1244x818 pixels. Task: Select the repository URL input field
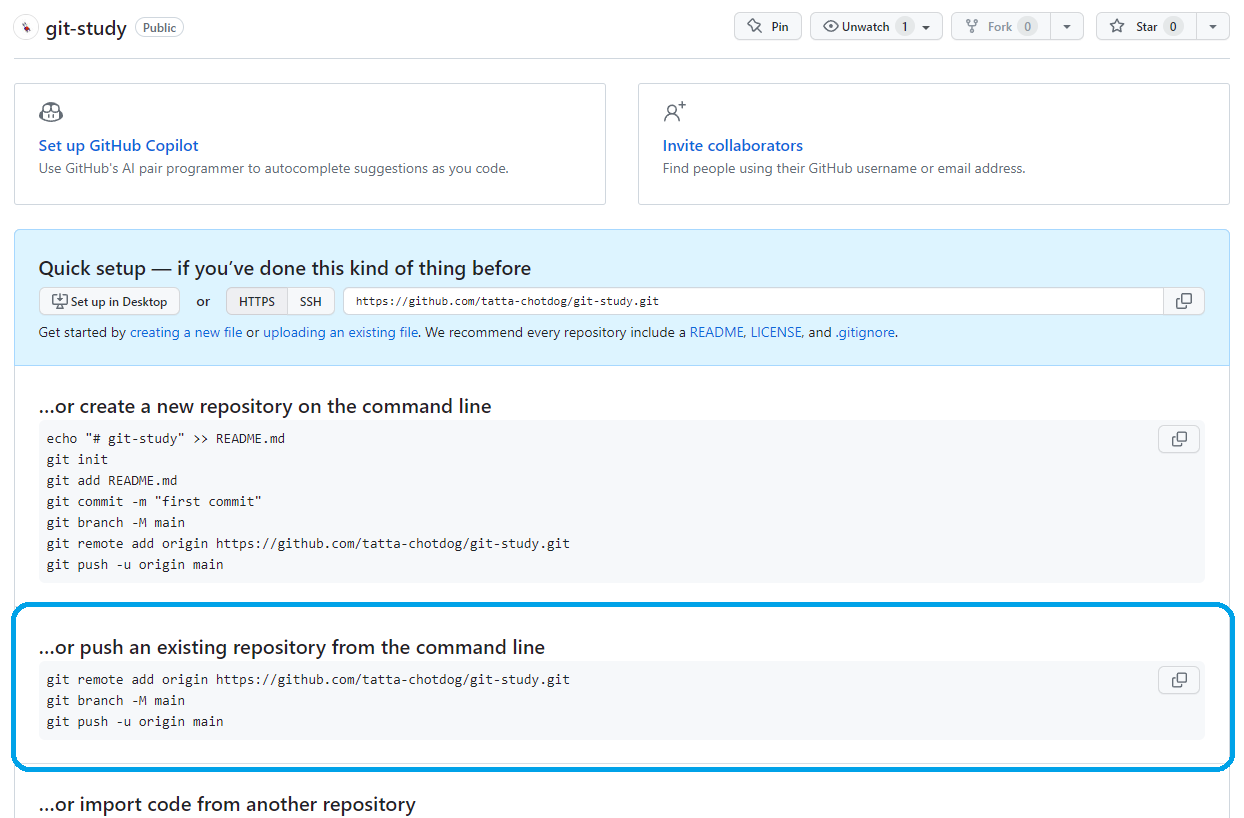tap(750, 301)
